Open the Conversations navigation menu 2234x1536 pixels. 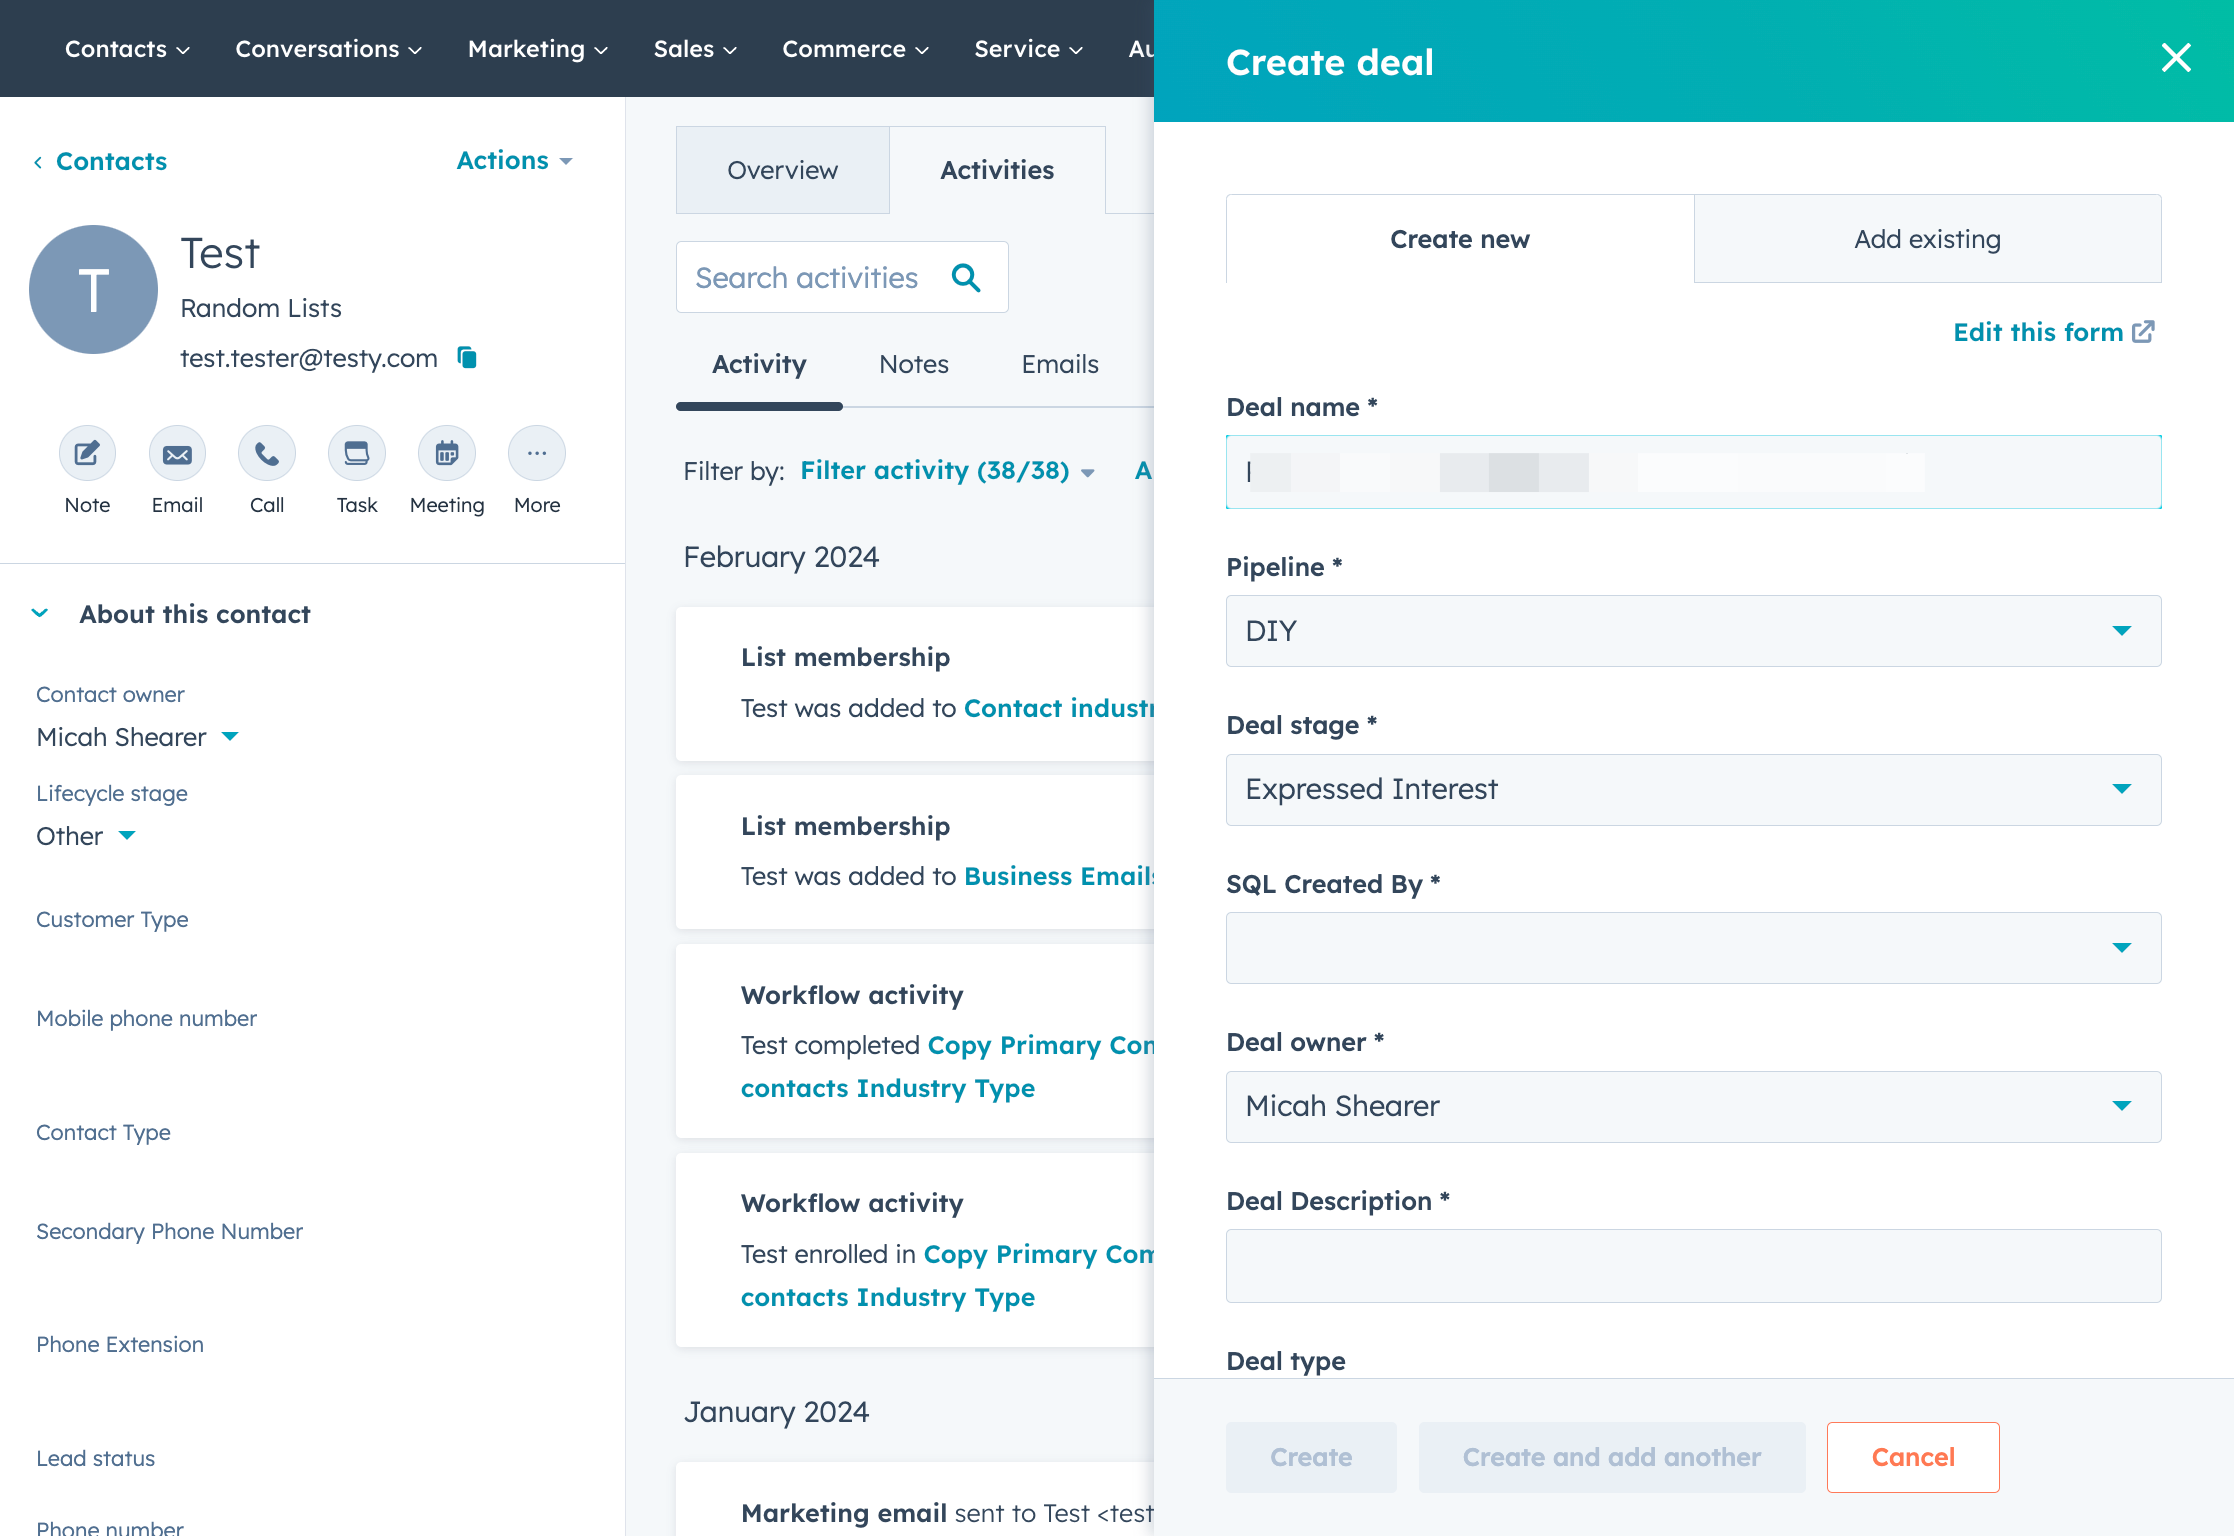click(328, 49)
